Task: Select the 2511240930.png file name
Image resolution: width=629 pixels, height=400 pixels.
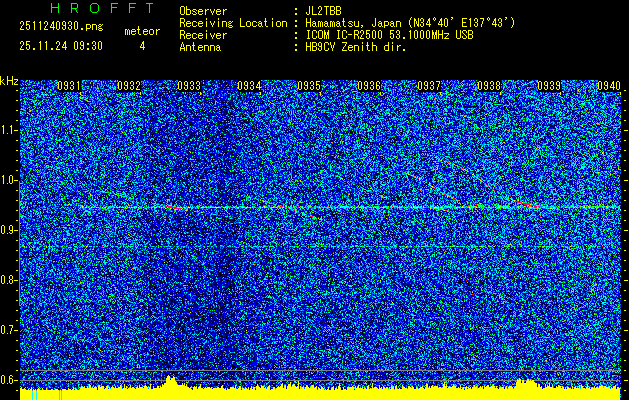Action: pyautogui.click(x=60, y=29)
